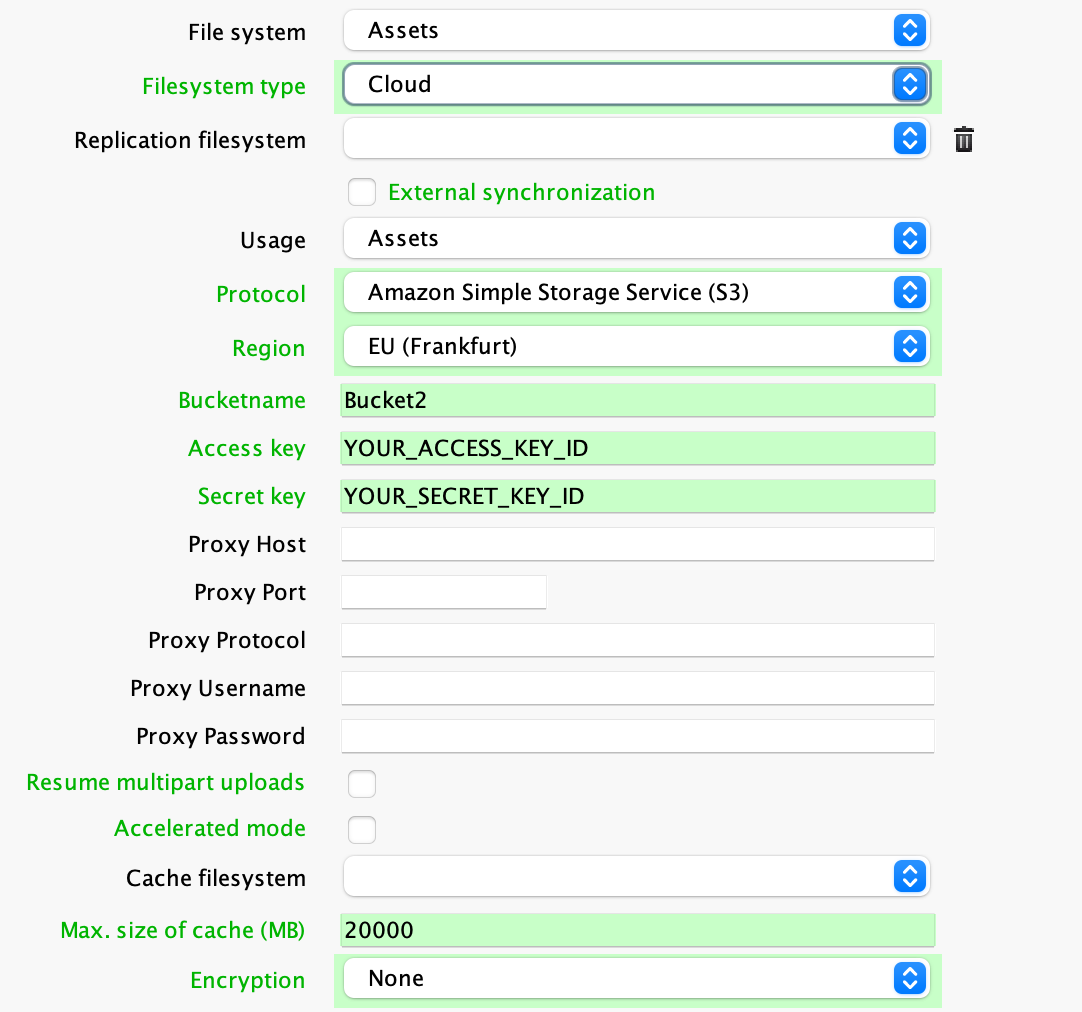Focus the Secret key text field
Viewport: 1082px width, 1012px height.
(x=637, y=496)
